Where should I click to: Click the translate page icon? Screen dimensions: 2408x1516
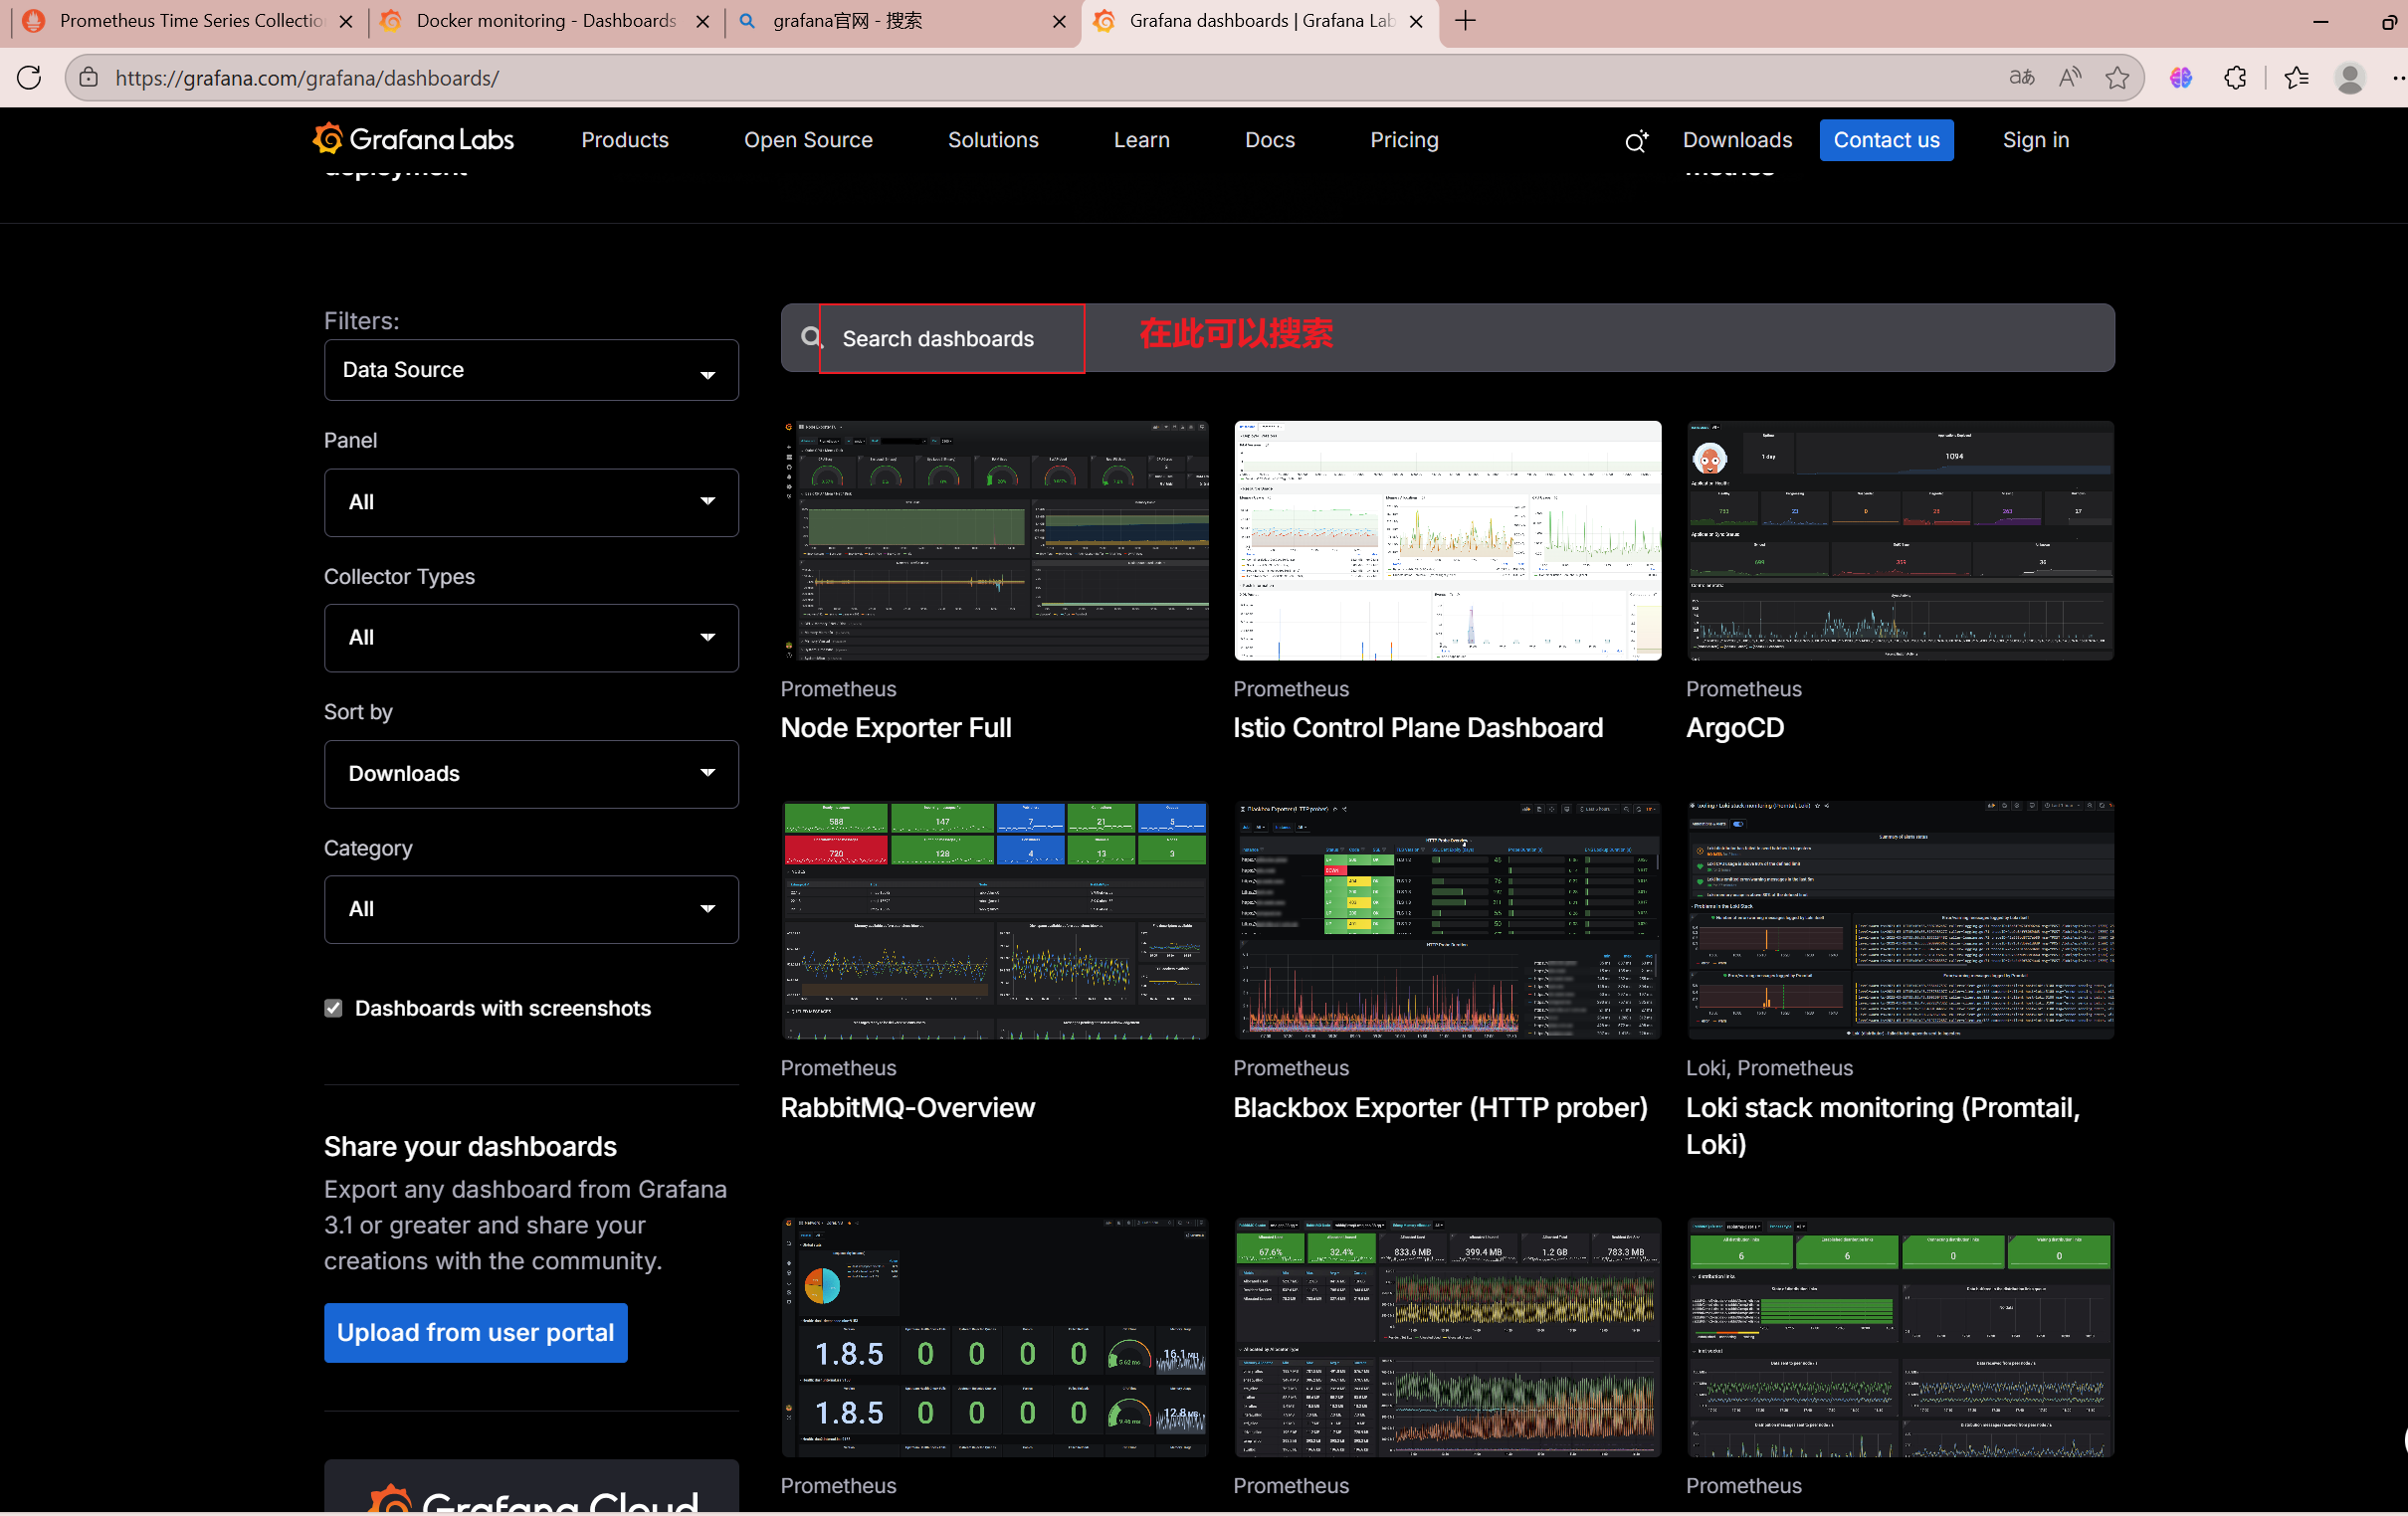tap(2021, 77)
